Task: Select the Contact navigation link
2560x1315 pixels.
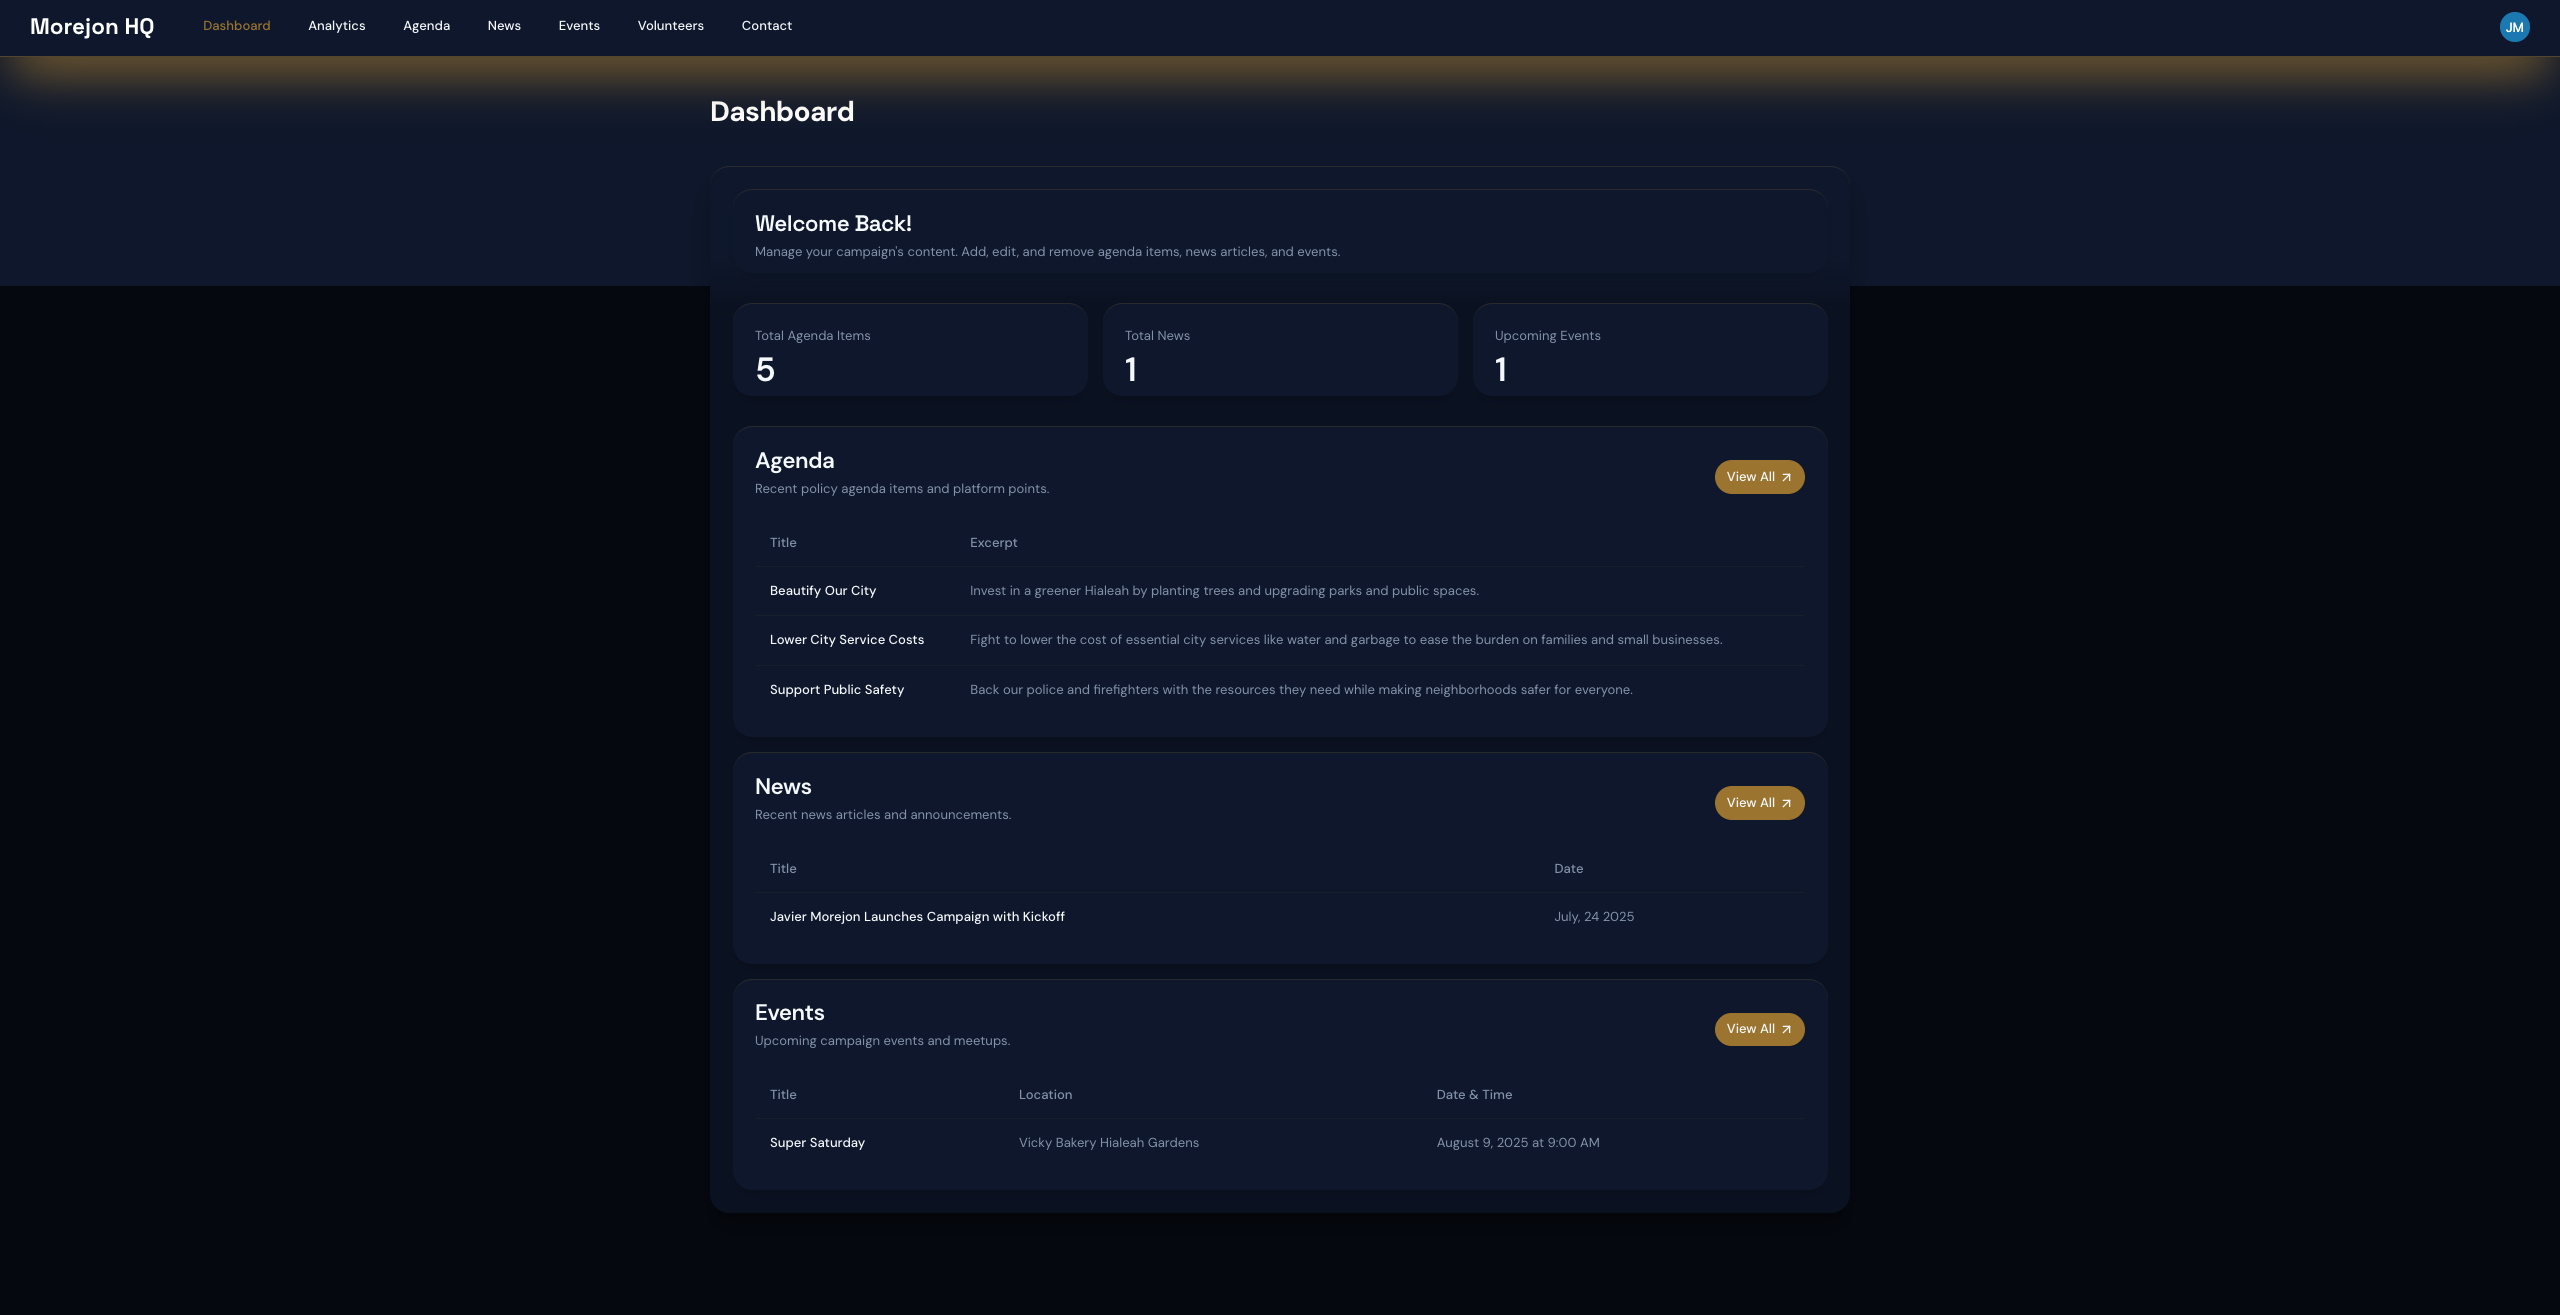Action: pos(766,26)
